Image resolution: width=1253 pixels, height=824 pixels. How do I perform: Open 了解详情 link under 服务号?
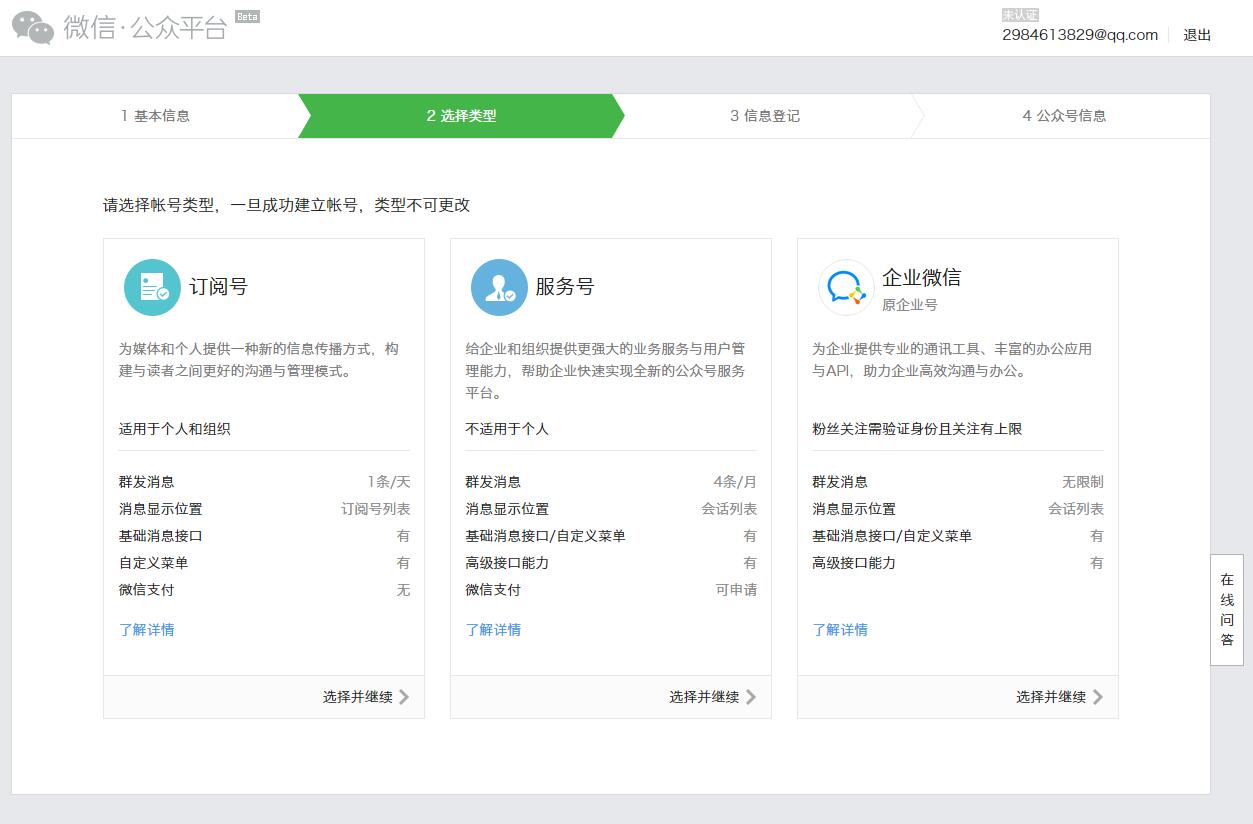(x=493, y=630)
